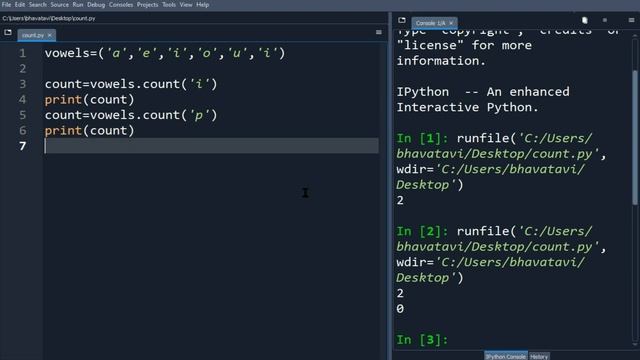Open the console pane options menu
The image size is (640, 360).
(x=631, y=20)
